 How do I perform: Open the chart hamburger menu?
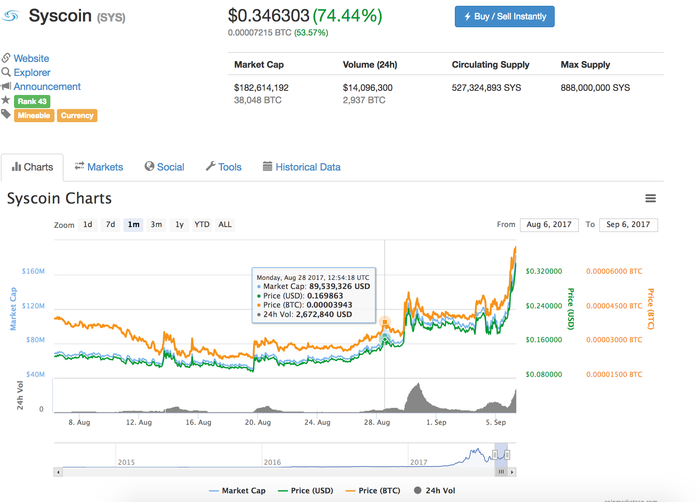[x=650, y=198]
